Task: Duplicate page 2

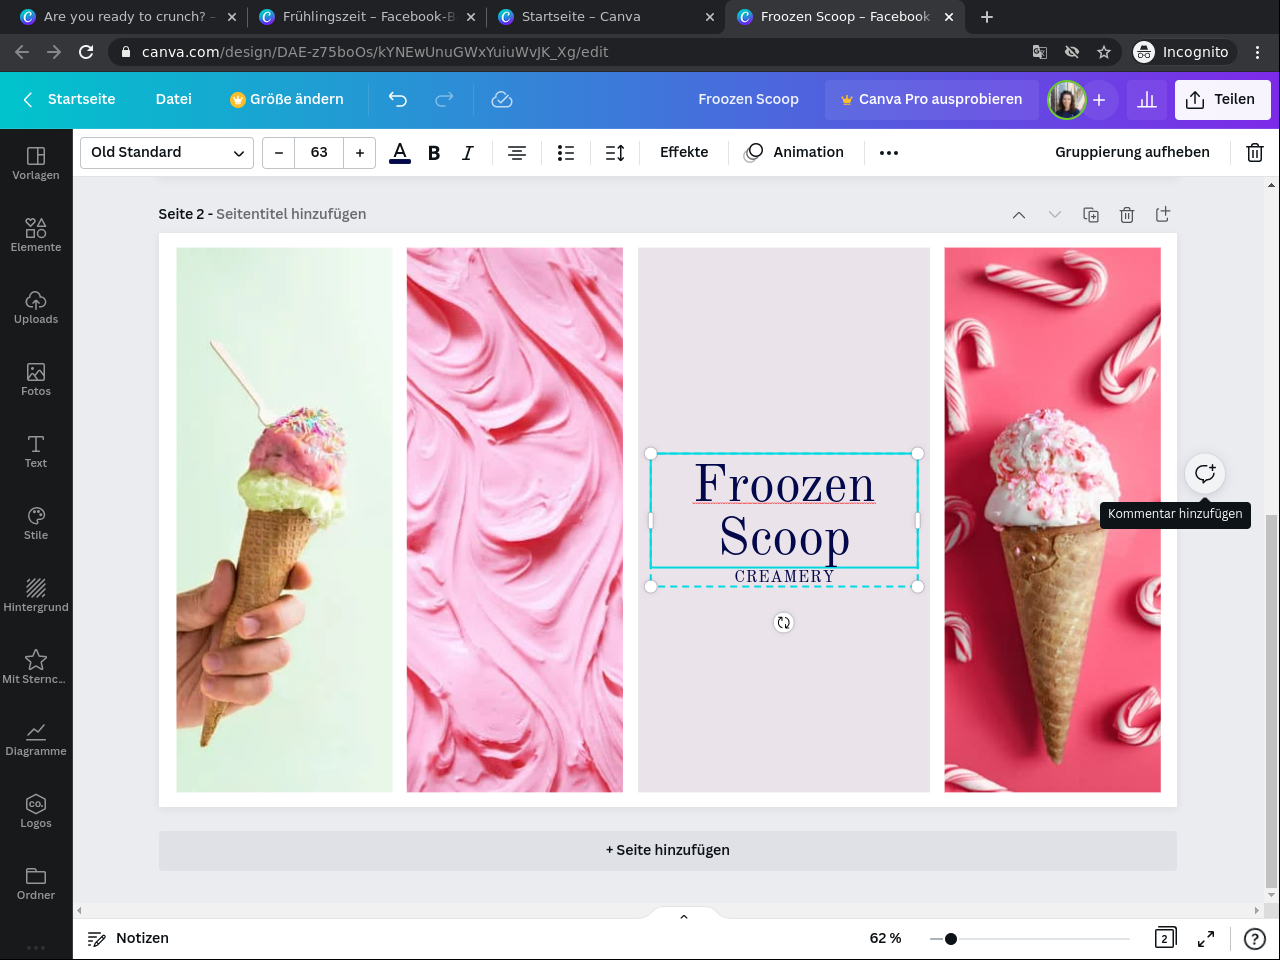Action: (1091, 215)
